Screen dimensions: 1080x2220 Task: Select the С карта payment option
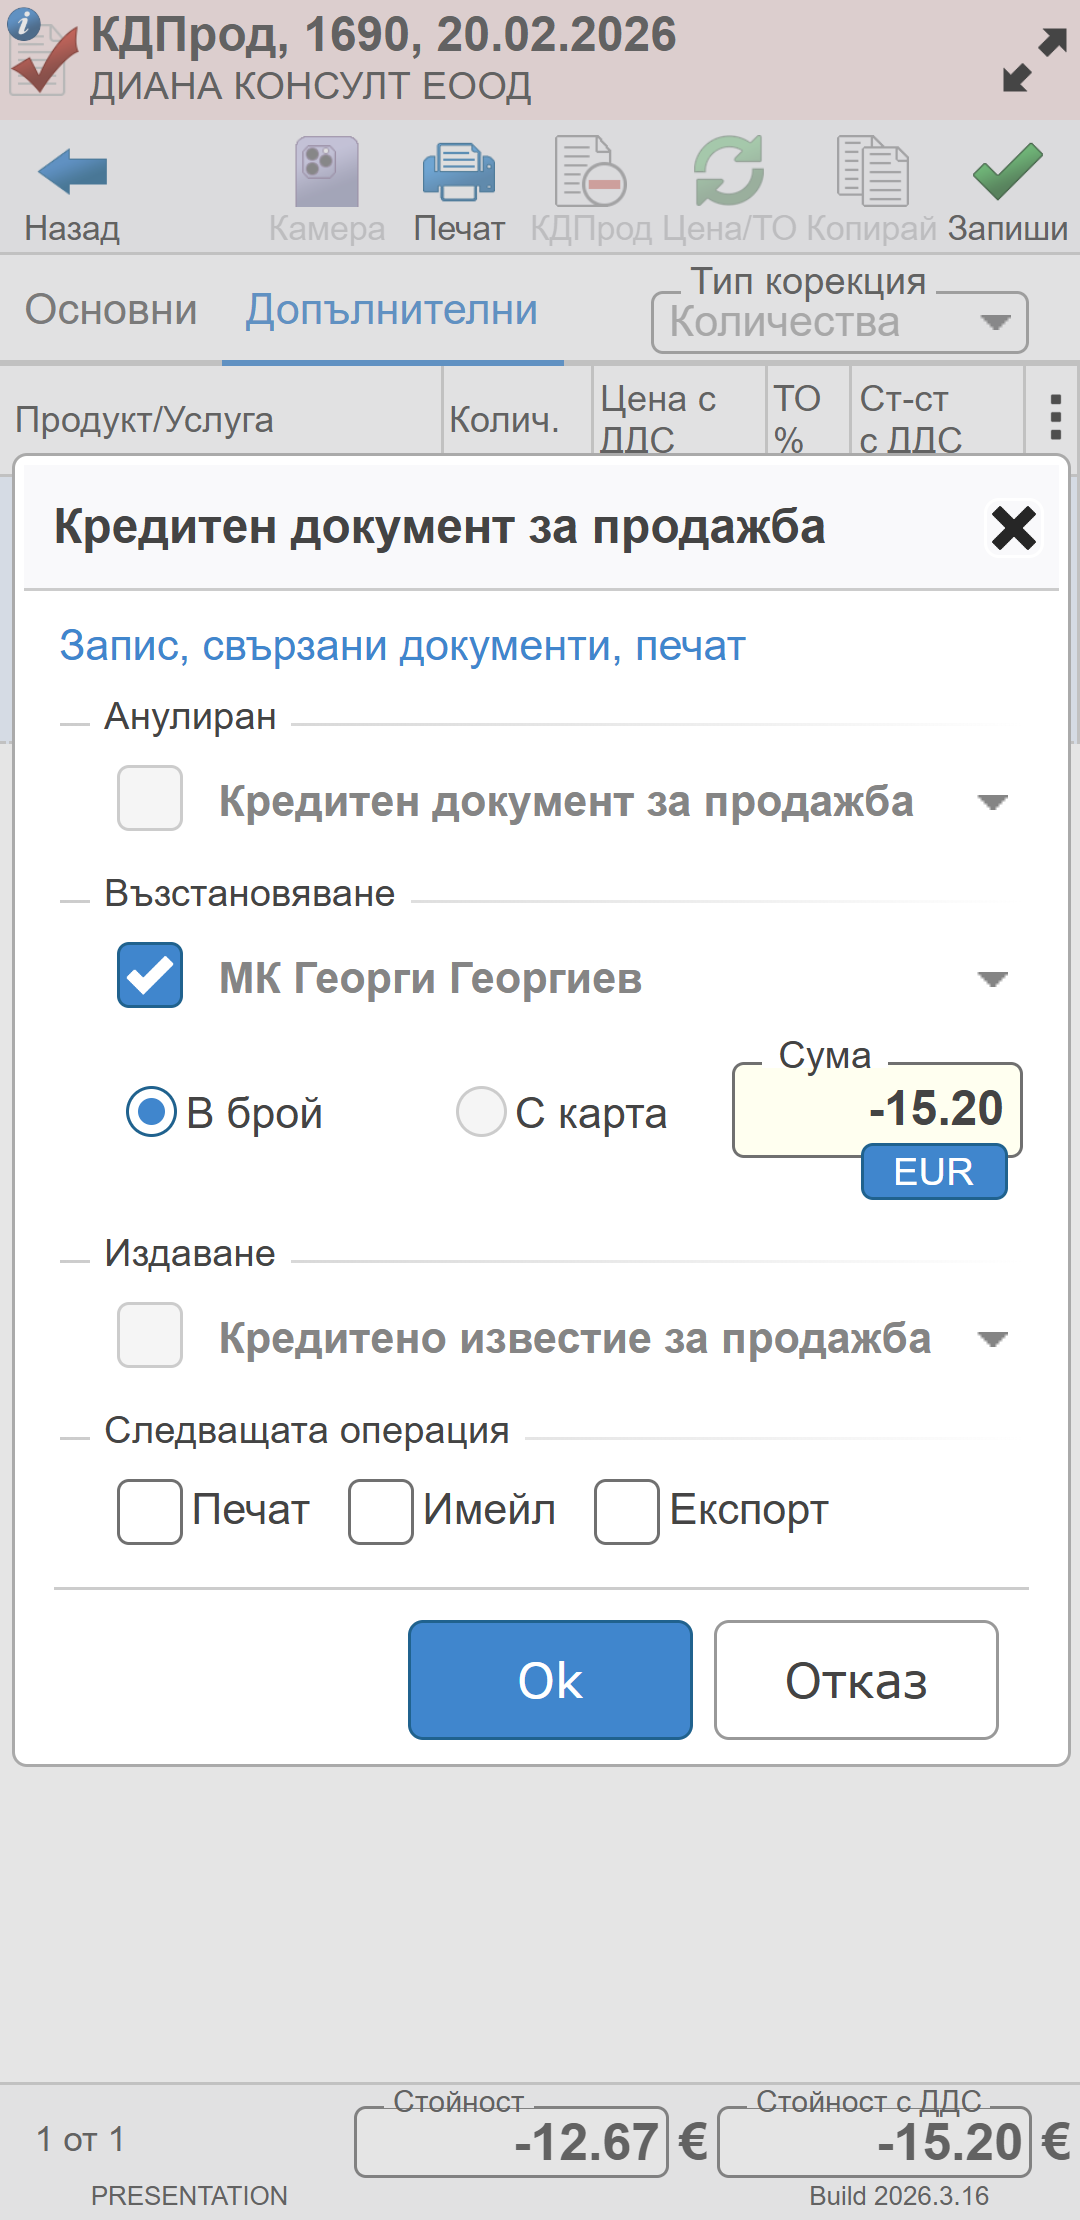(481, 1112)
